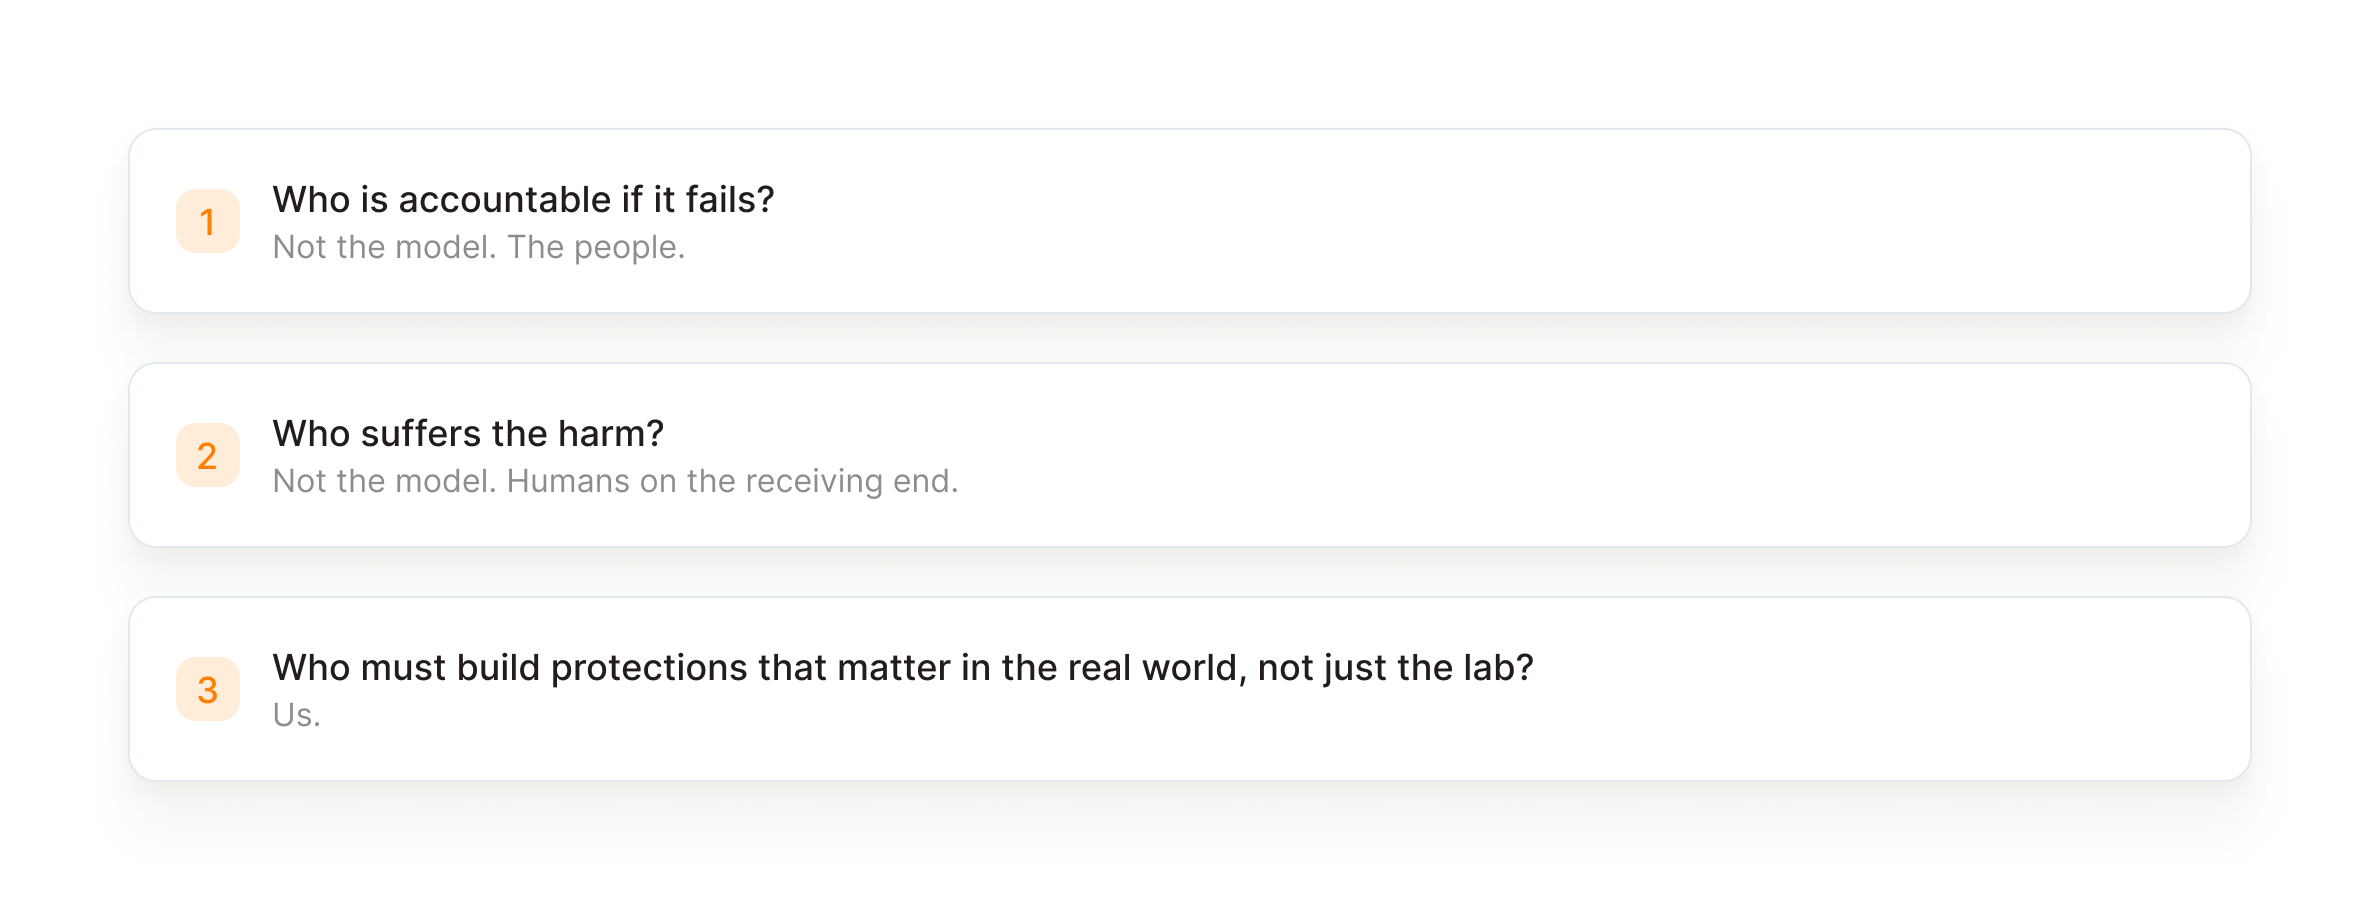The width and height of the screenshot is (2380, 910).
Task: Click 'Not the model.' in second card subtitle
Action: (x=385, y=481)
